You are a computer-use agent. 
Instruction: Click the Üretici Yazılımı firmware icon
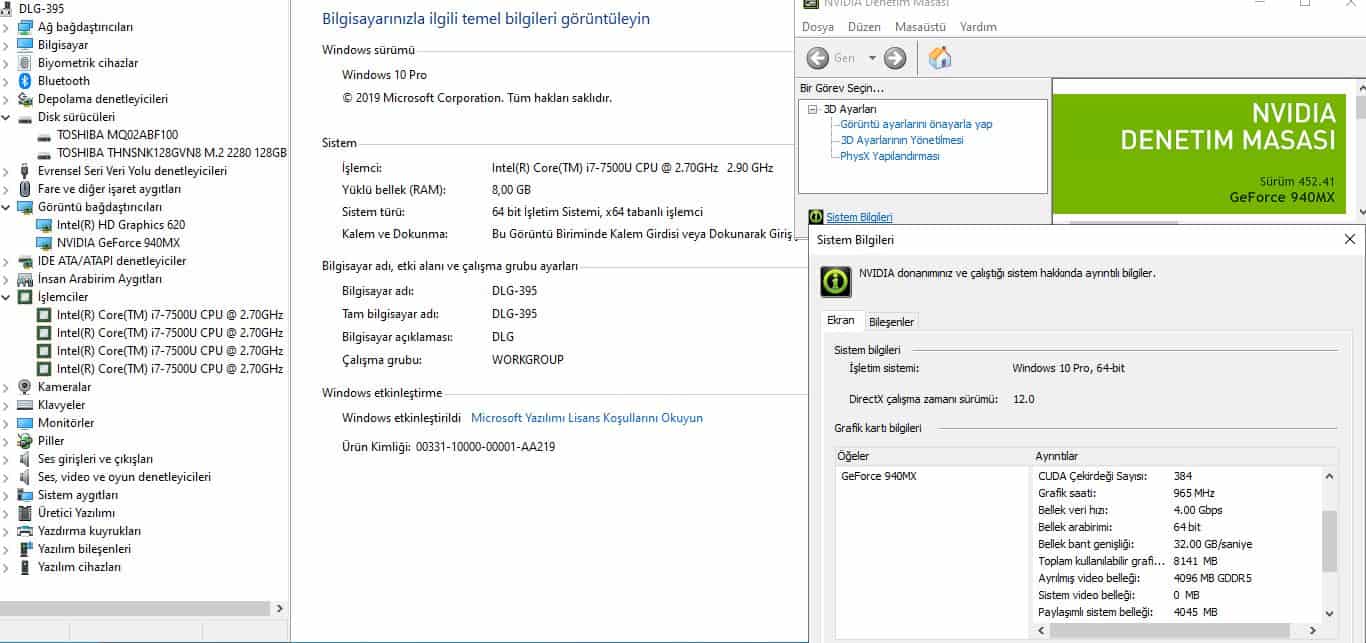coord(25,513)
